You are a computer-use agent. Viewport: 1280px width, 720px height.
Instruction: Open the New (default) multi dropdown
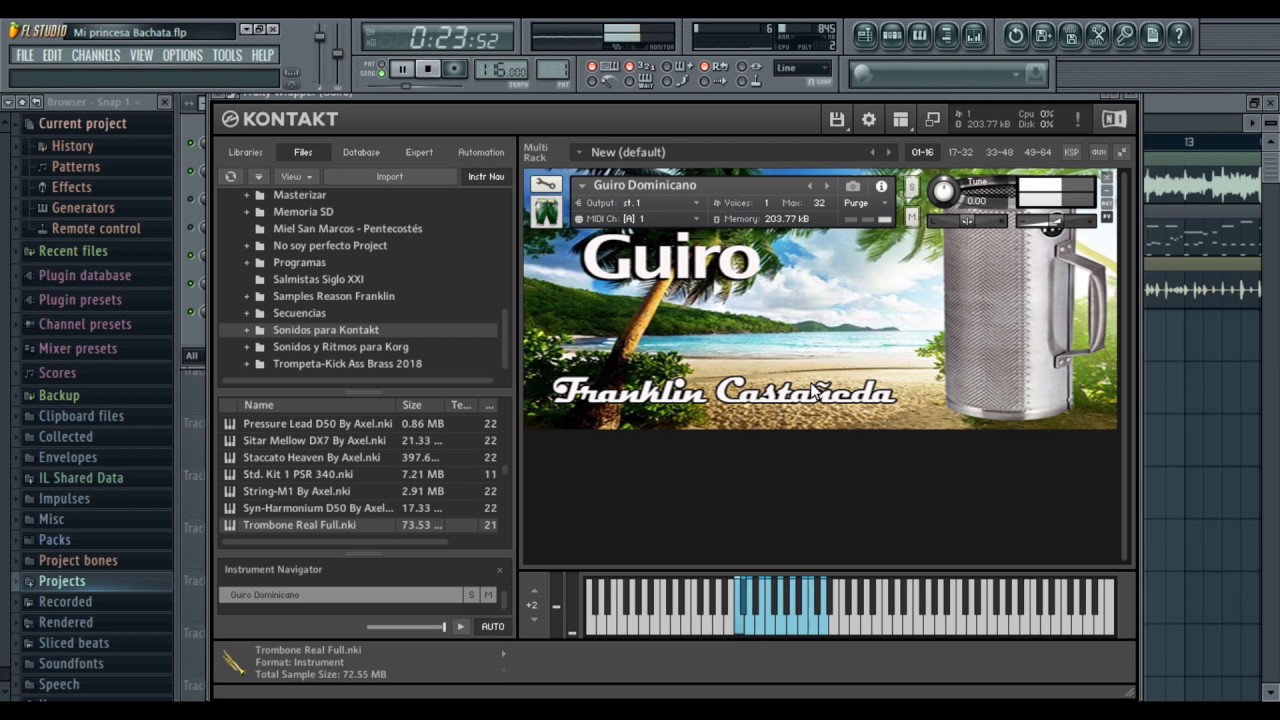click(578, 152)
